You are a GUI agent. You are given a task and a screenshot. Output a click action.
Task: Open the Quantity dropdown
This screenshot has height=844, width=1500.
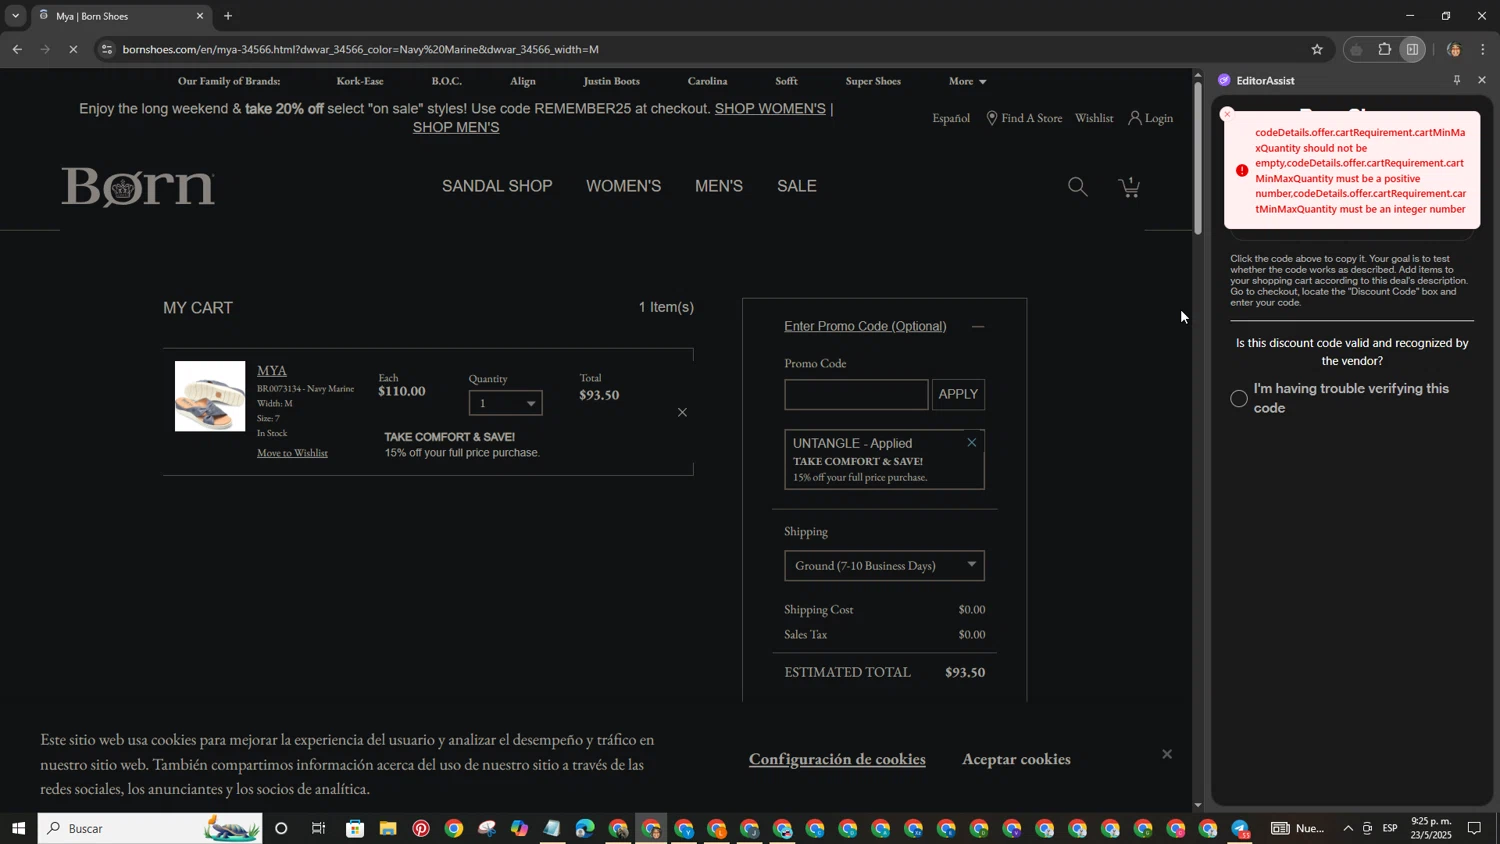point(505,403)
